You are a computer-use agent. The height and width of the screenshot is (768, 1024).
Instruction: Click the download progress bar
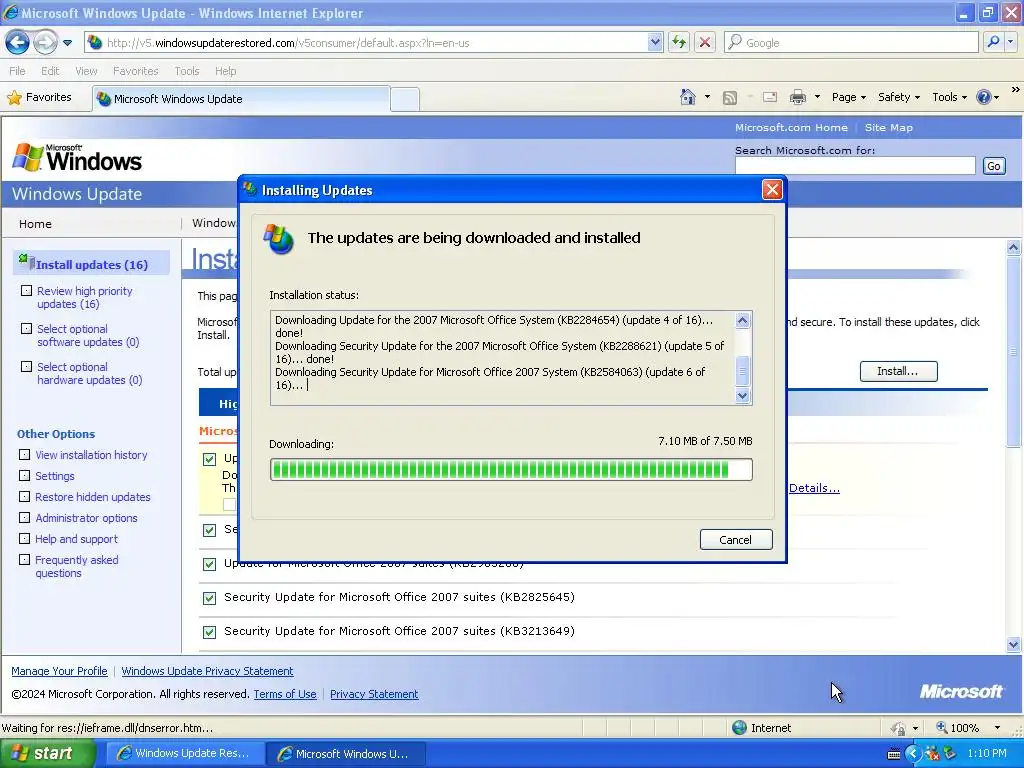511,470
